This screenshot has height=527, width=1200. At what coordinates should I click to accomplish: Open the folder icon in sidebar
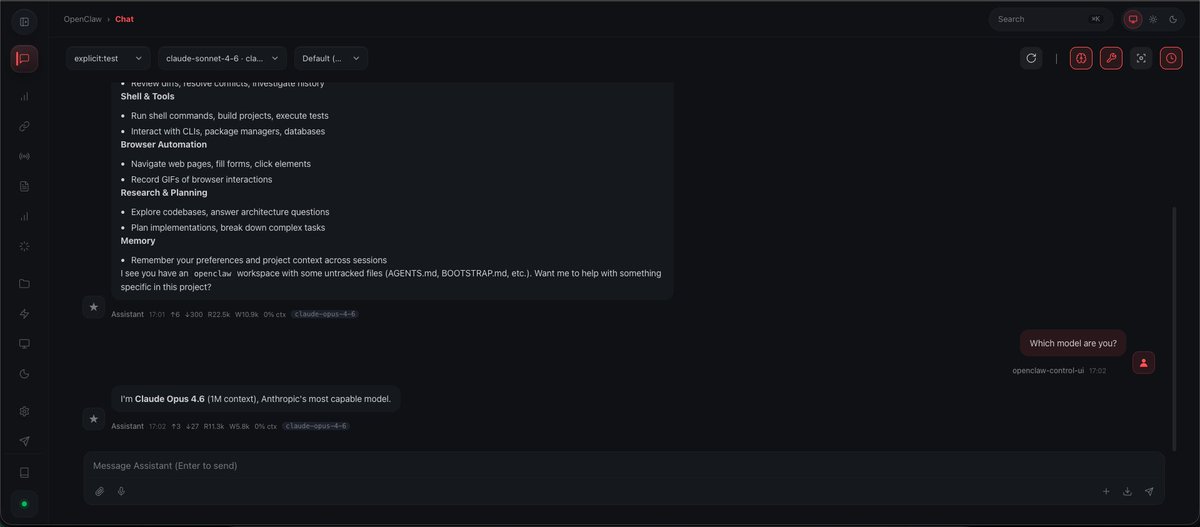point(24,283)
